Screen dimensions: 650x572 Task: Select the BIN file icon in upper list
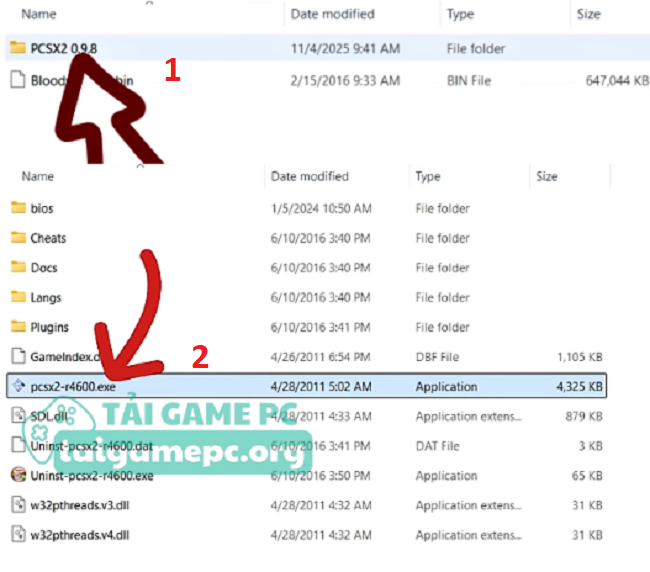pos(18,80)
